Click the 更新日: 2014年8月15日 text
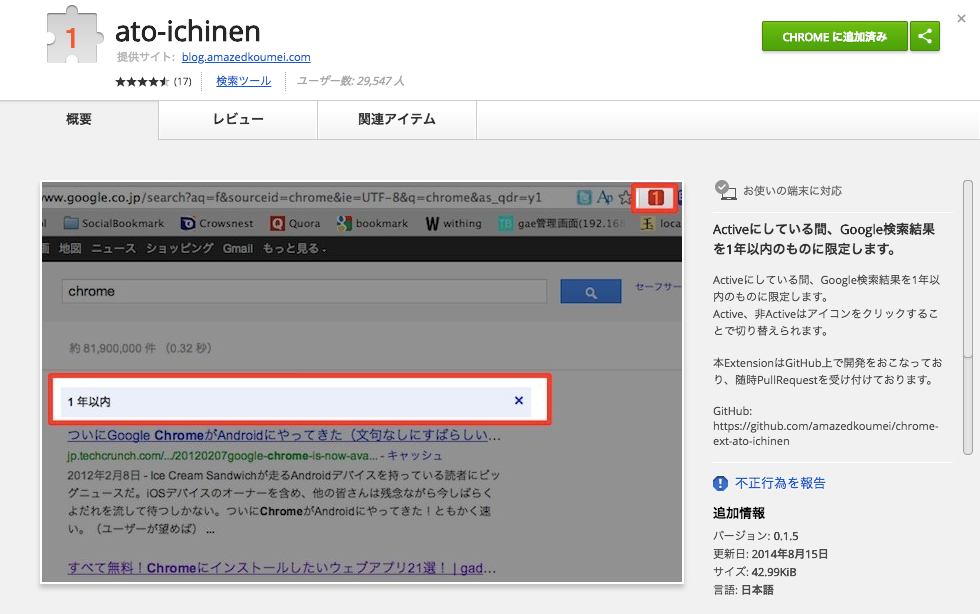980x614 pixels. tap(770, 554)
